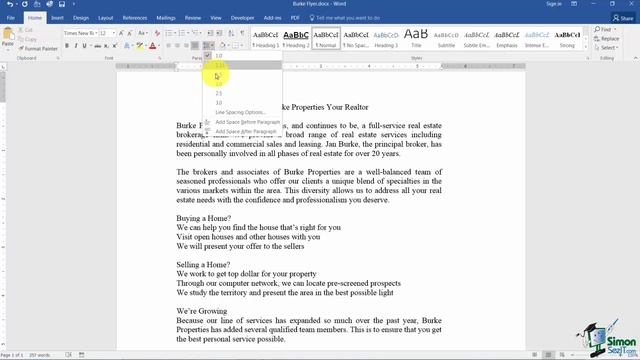Click the Shading paint bucket icon
640x360 pixels.
(222, 46)
